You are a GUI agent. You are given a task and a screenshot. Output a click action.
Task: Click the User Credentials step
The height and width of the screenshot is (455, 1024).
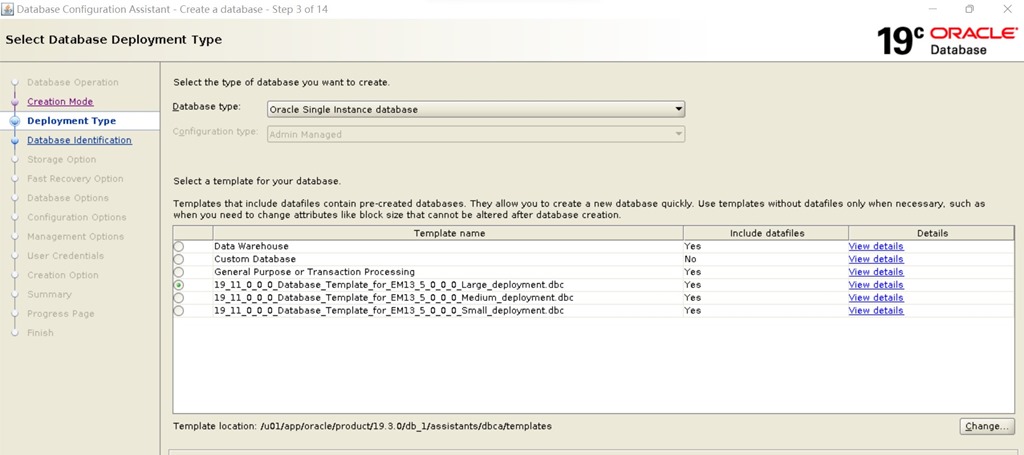click(65, 256)
